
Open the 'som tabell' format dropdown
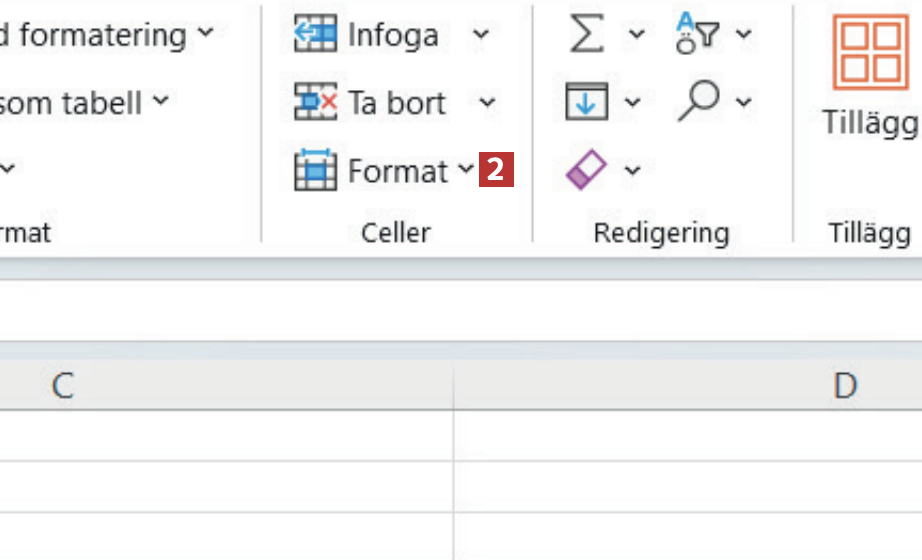(x=161, y=101)
